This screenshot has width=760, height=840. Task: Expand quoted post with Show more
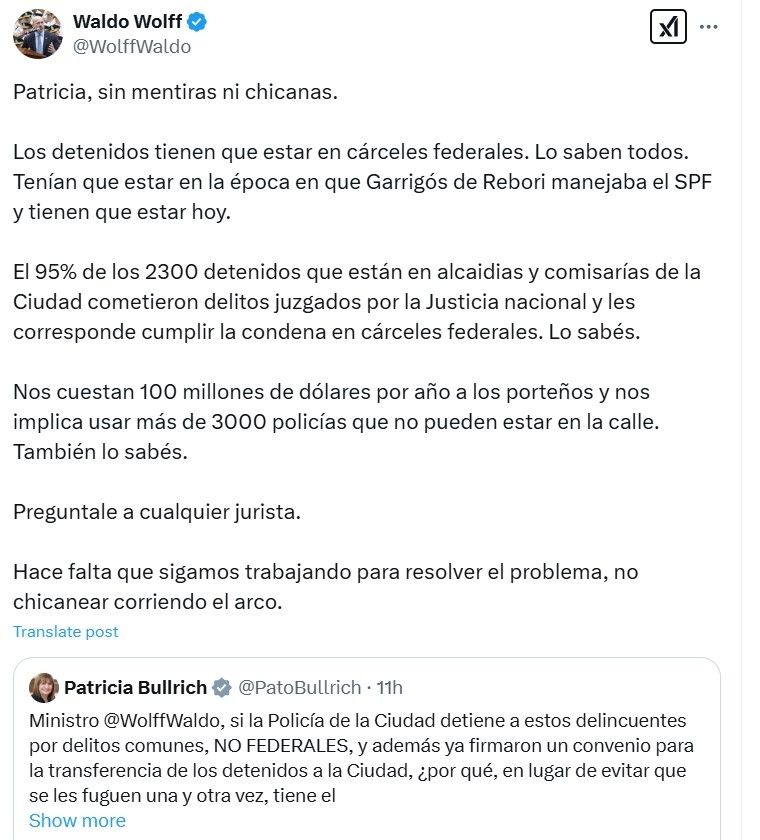(77, 820)
